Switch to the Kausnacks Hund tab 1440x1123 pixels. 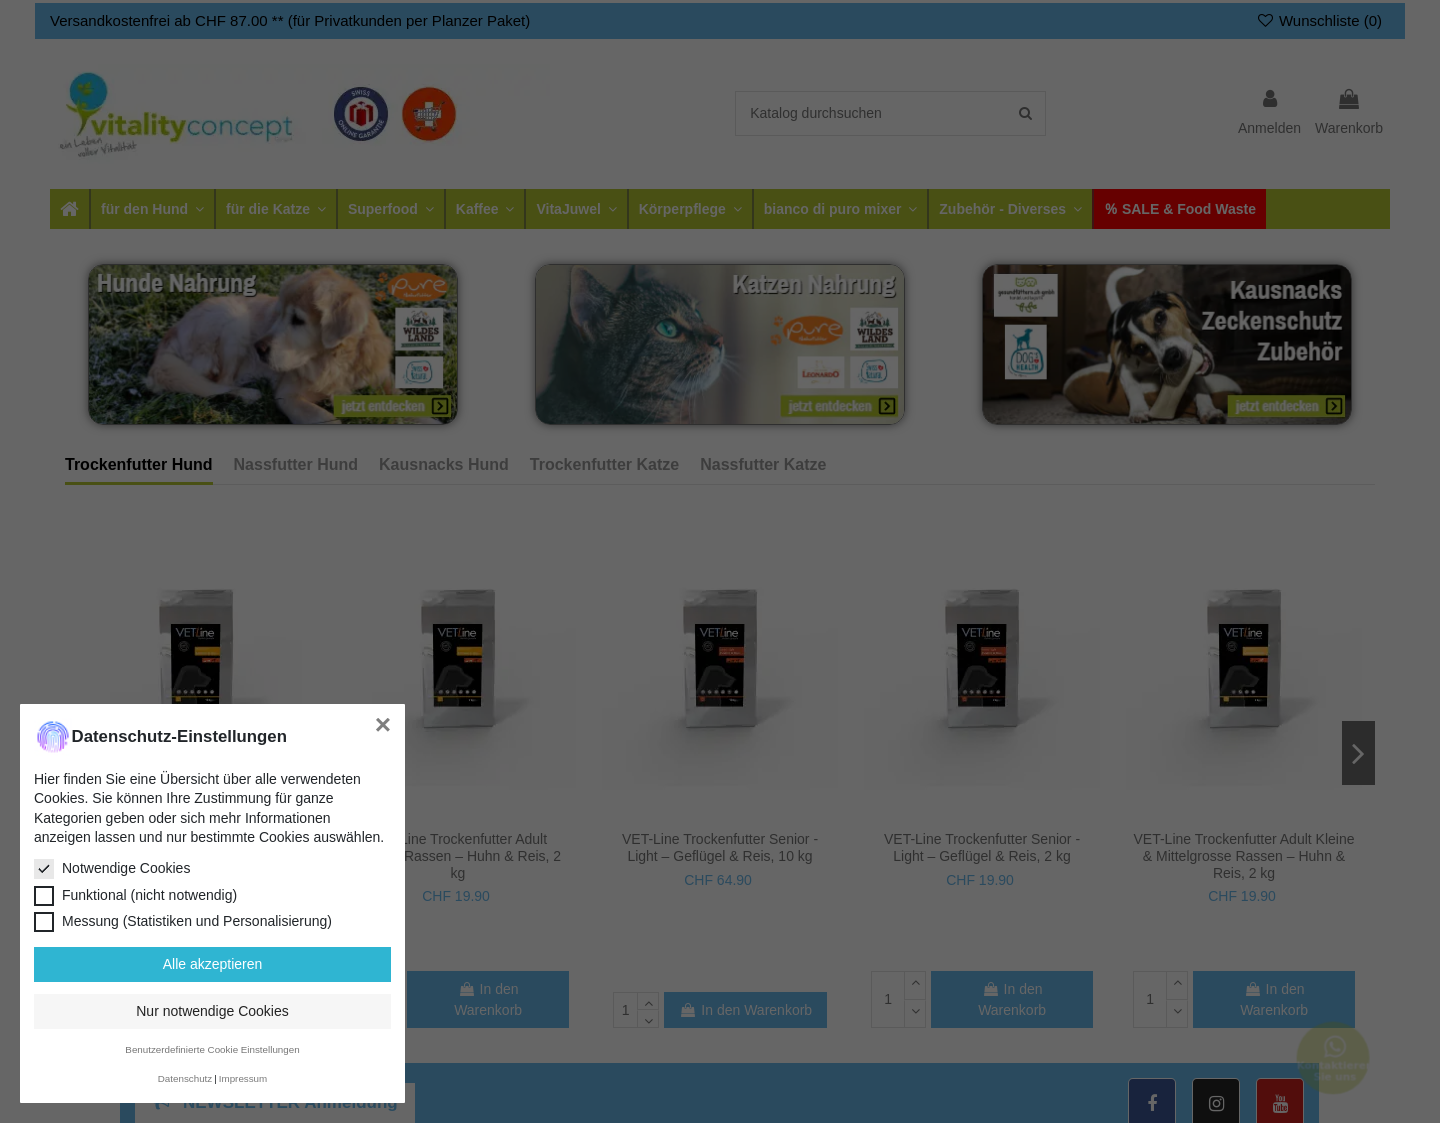click(444, 465)
